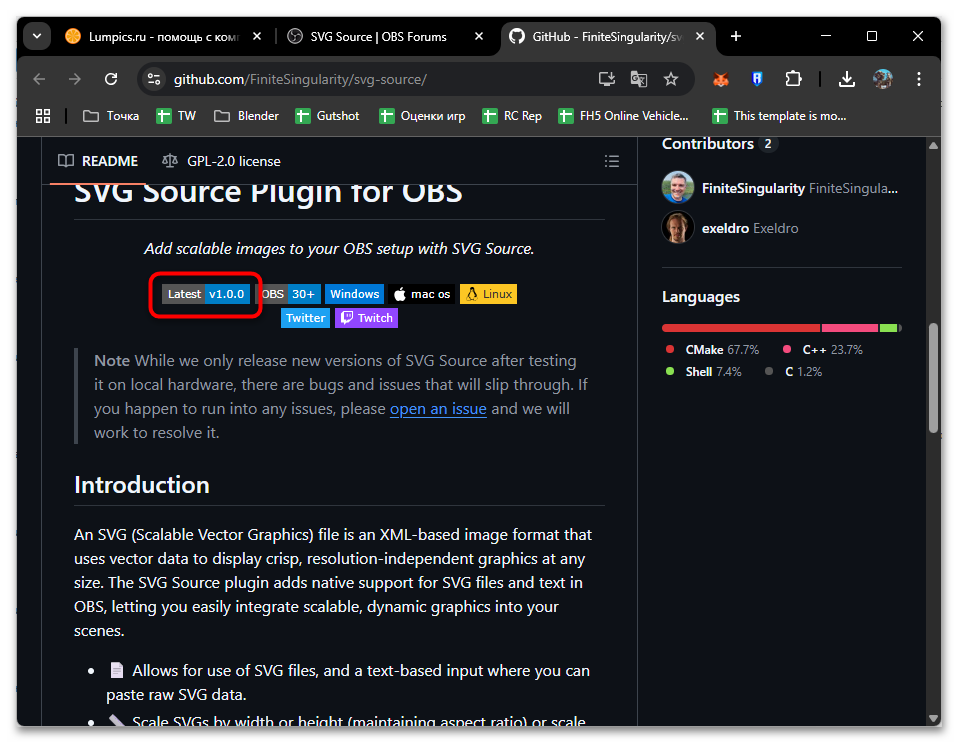Viewport: 958px width, 743px height.
Task: Open the apps grid in bookmarks bar
Action: pos(43,116)
